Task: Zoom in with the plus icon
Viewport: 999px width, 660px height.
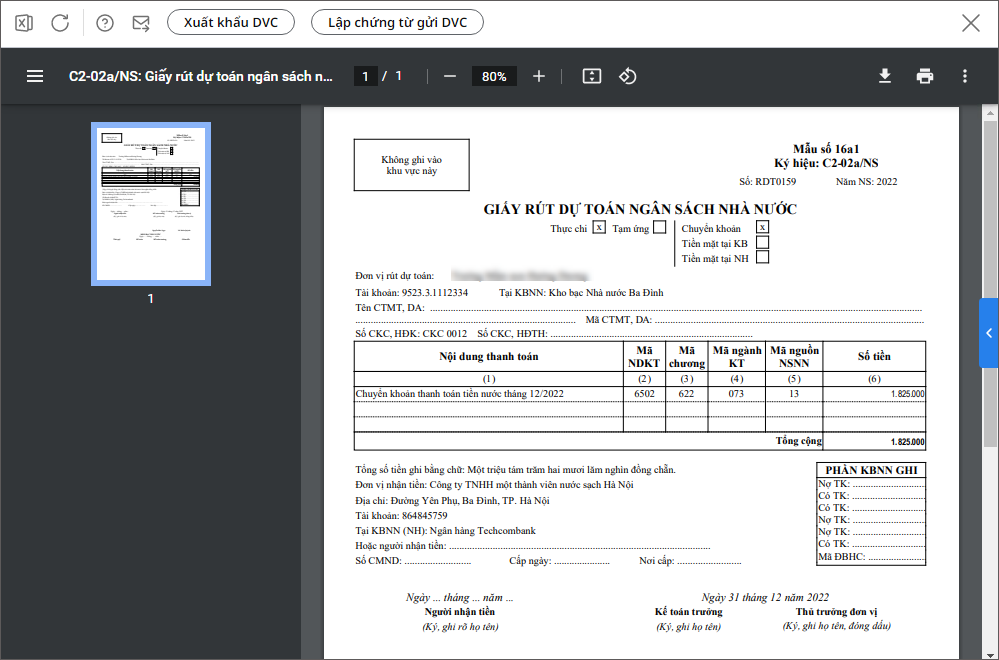Action: [539, 76]
